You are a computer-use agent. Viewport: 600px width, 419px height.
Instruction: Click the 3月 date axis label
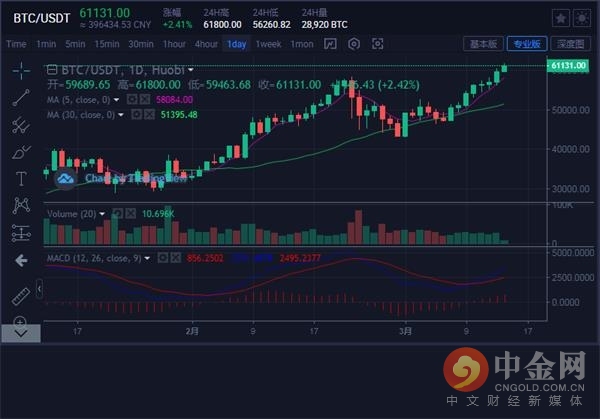click(x=406, y=331)
